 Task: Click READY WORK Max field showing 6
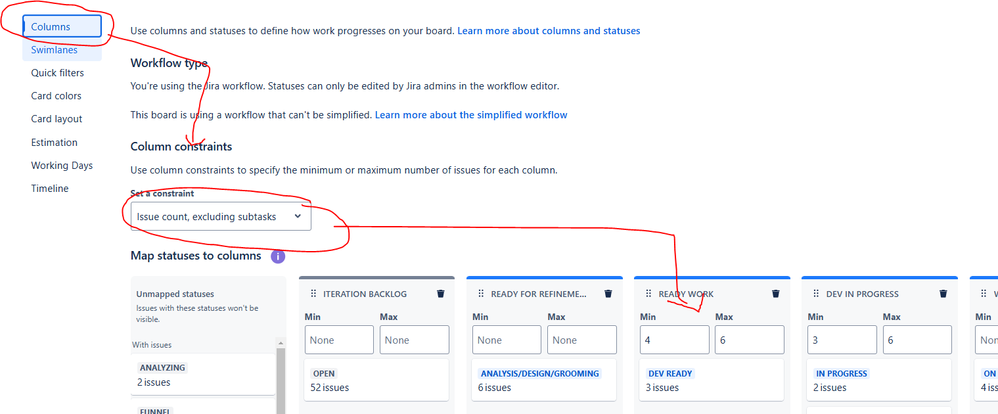point(750,340)
